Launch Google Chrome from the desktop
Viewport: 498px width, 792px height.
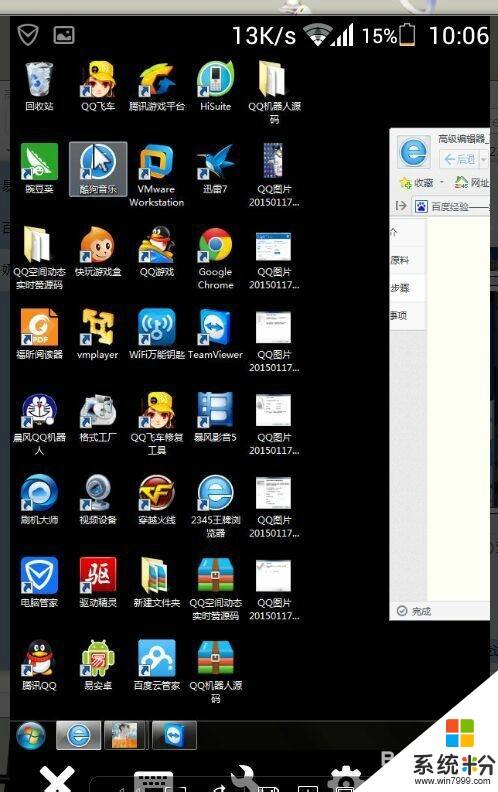click(x=215, y=258)
